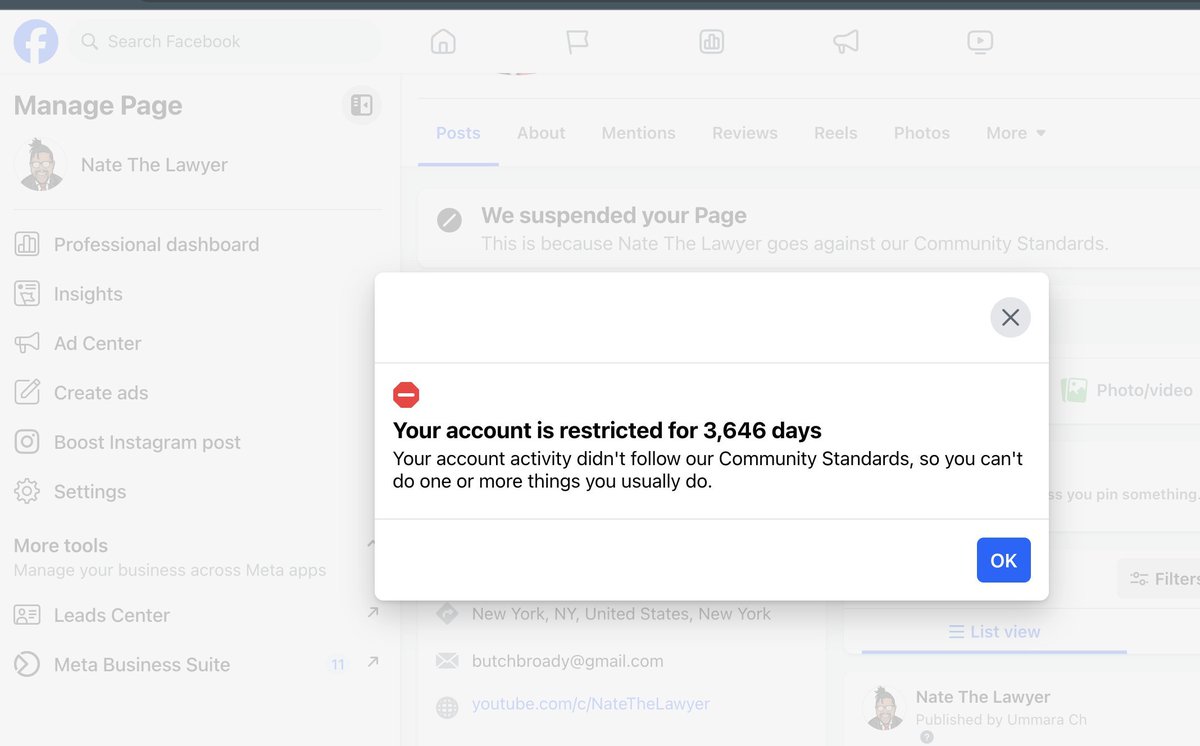Click the Ad Center megaphone icon
Screen dimensions: 1200x746
coord(27,343)
